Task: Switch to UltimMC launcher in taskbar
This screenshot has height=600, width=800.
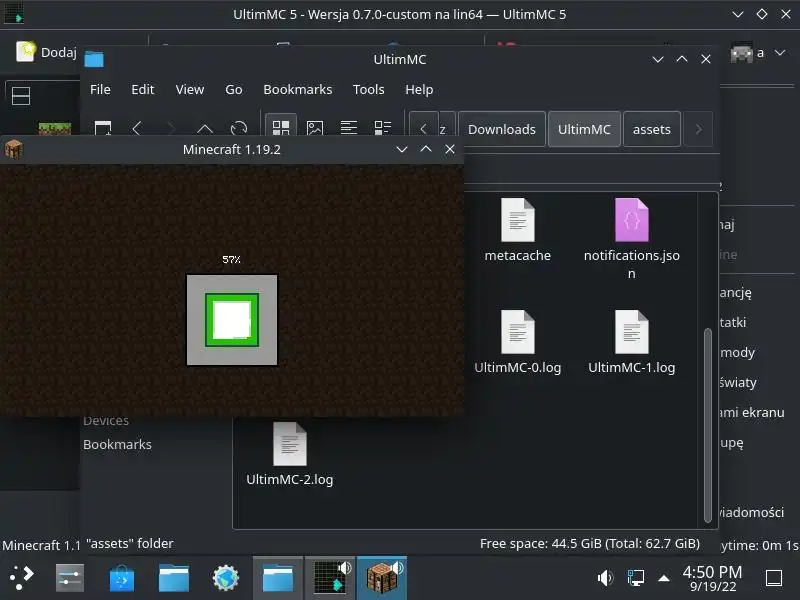Action: tap(330, 578)
